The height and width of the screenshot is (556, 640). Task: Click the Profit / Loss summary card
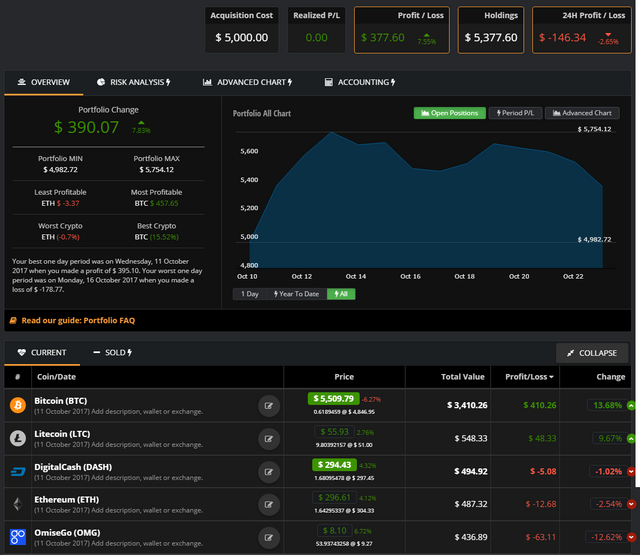pos(402,30)
